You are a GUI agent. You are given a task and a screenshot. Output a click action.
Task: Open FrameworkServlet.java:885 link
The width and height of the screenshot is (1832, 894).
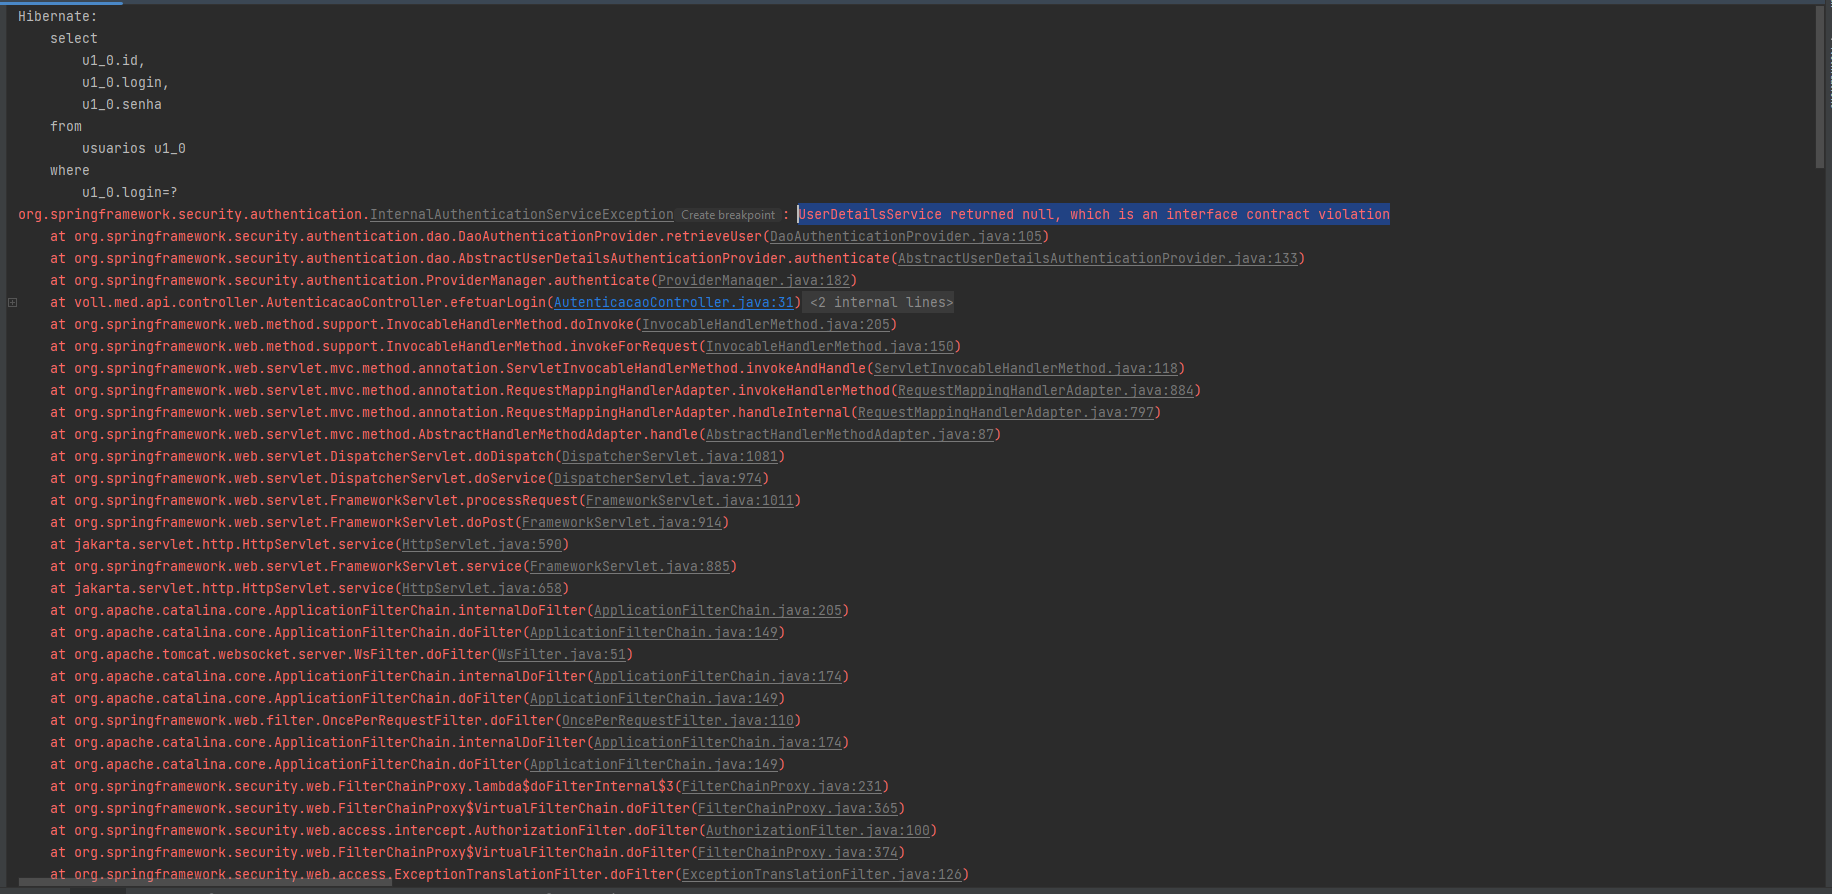630,566
